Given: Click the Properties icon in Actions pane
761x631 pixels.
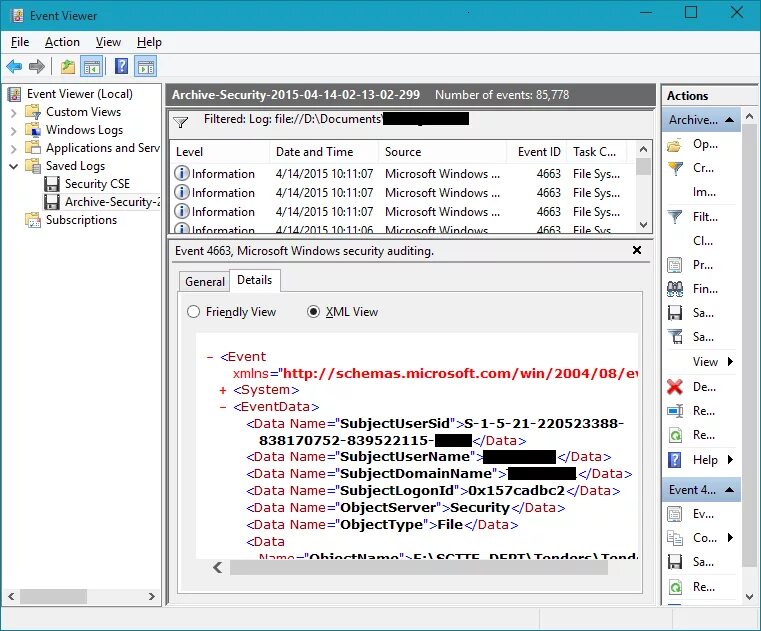Looking at the screenshot, I should (x=675, y=265).
